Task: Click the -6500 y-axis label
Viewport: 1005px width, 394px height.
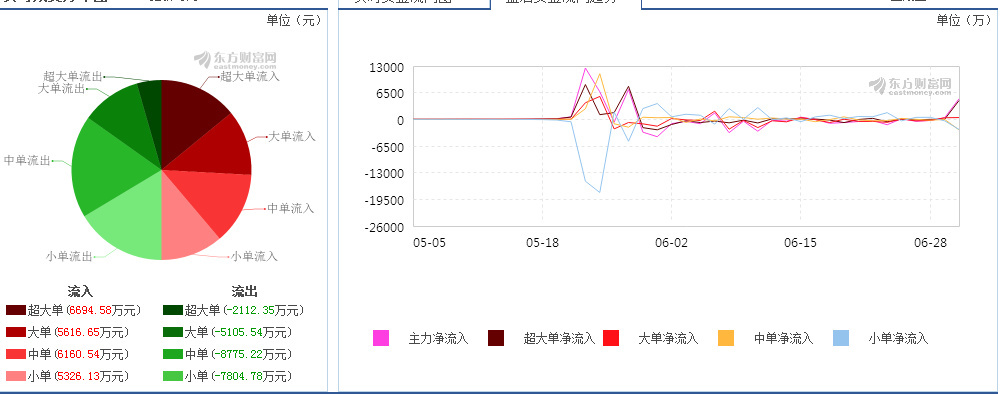Action: tap(388, 147)
